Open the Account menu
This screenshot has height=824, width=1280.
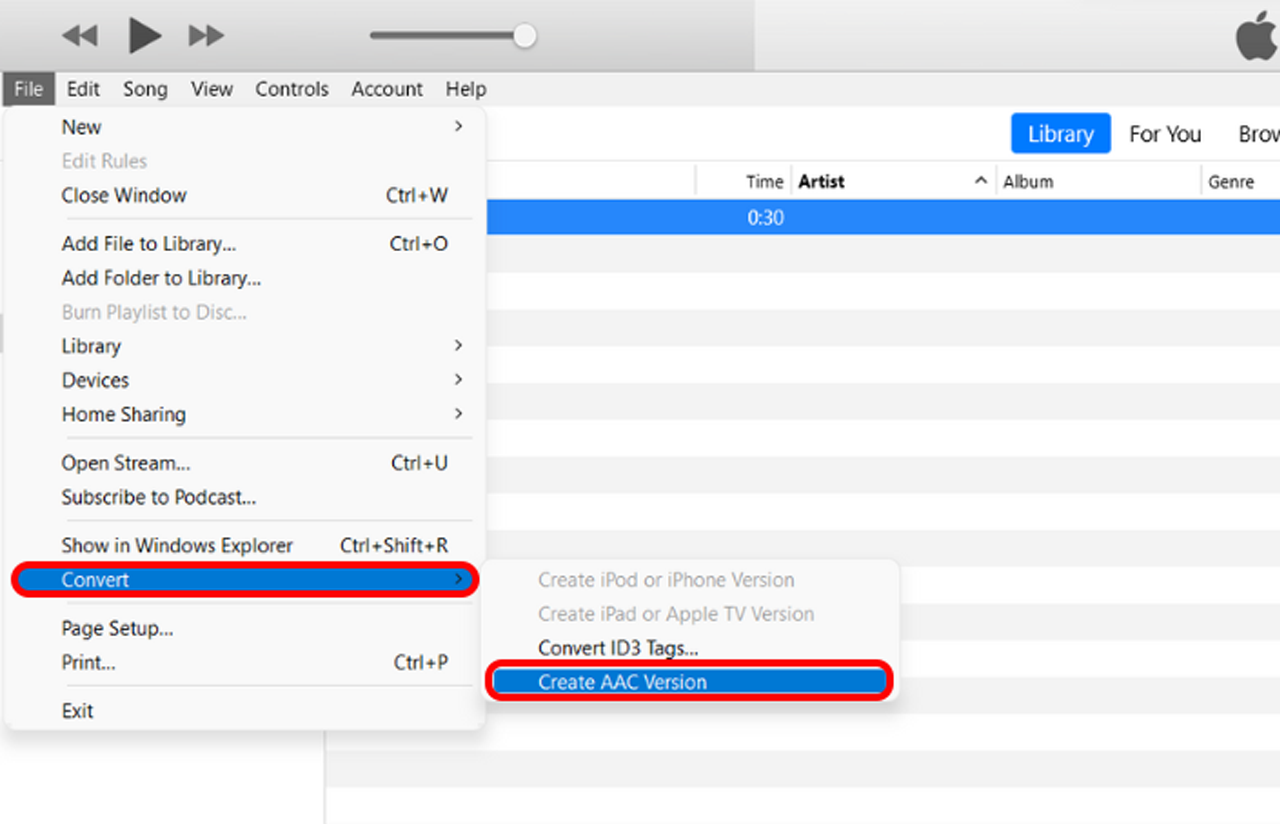[x=387, y=89]
